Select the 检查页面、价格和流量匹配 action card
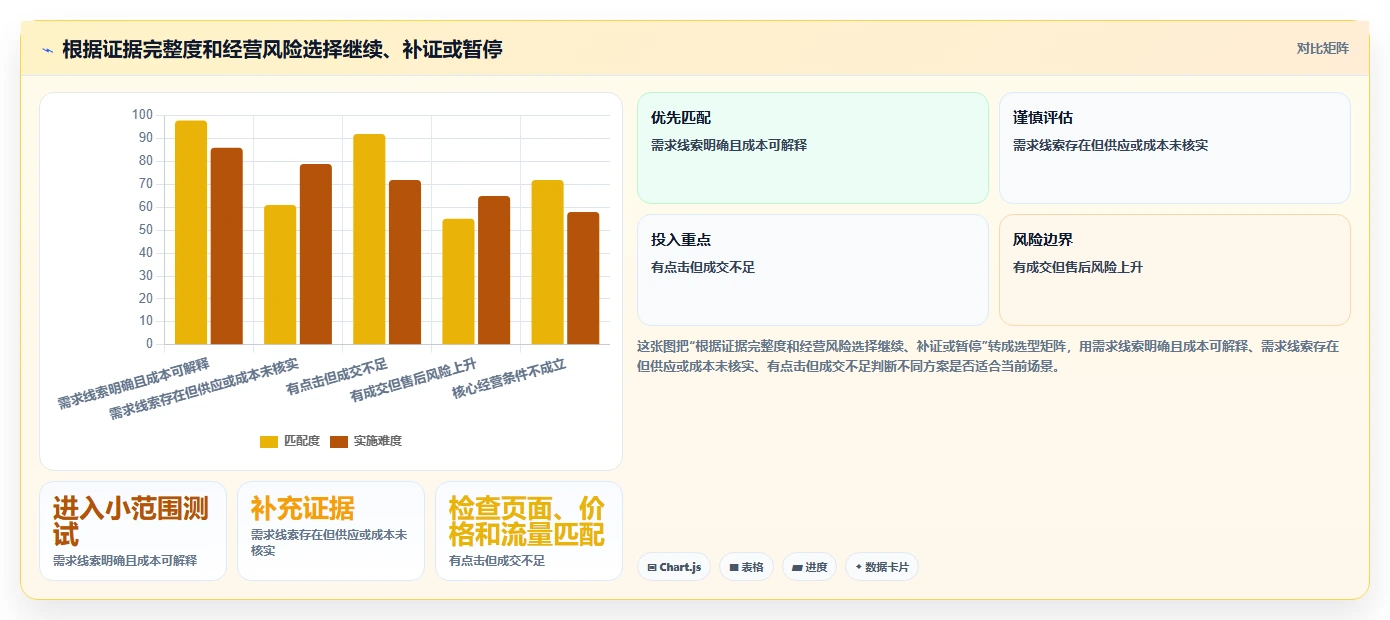 coord(529,531)
